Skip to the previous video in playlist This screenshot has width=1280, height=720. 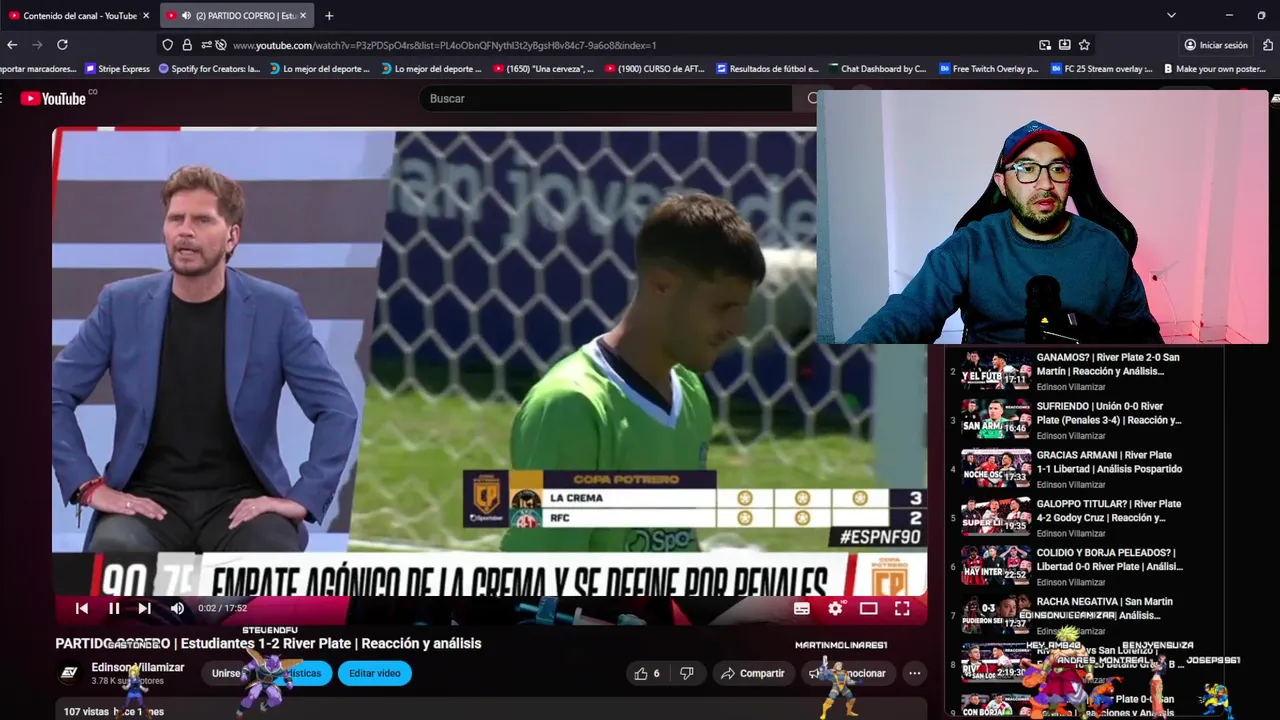click(82, 608)
